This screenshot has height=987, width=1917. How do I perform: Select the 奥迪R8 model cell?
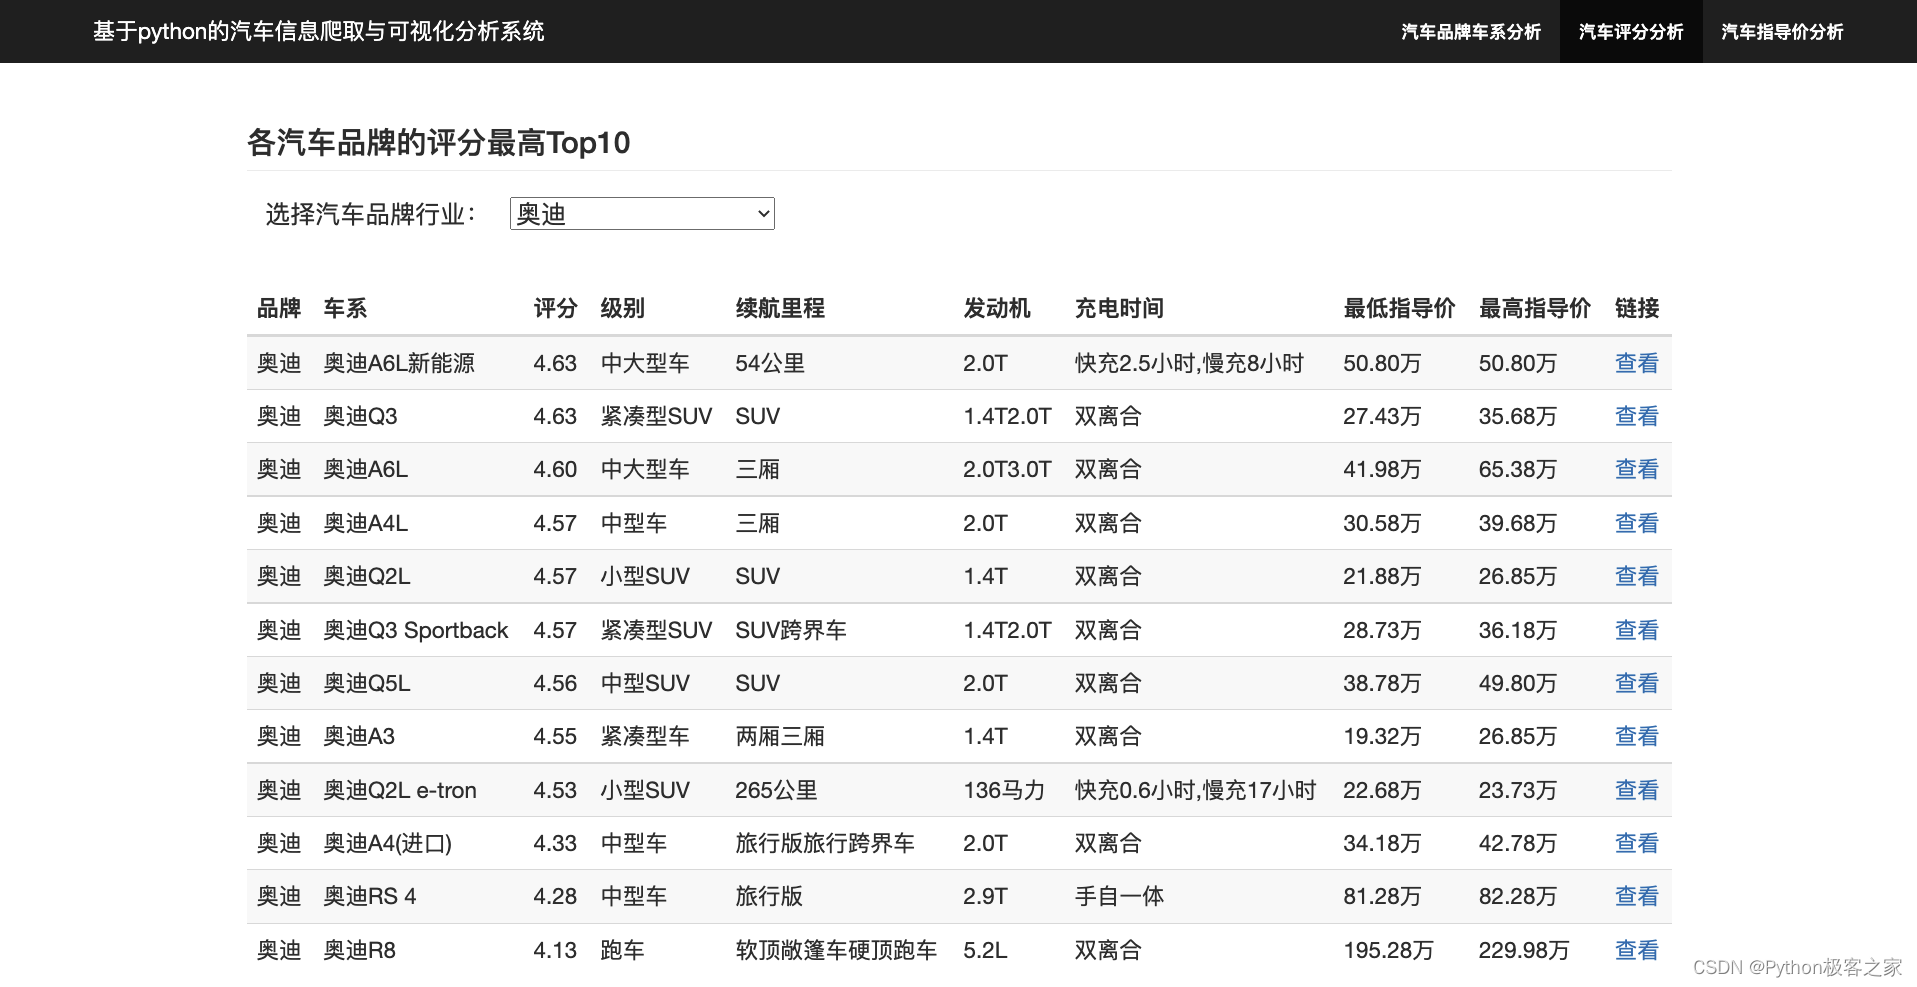click(360, 950)
